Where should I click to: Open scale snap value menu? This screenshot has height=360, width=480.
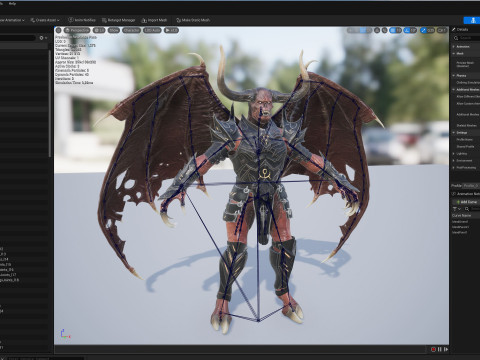(x=431, y=30)
